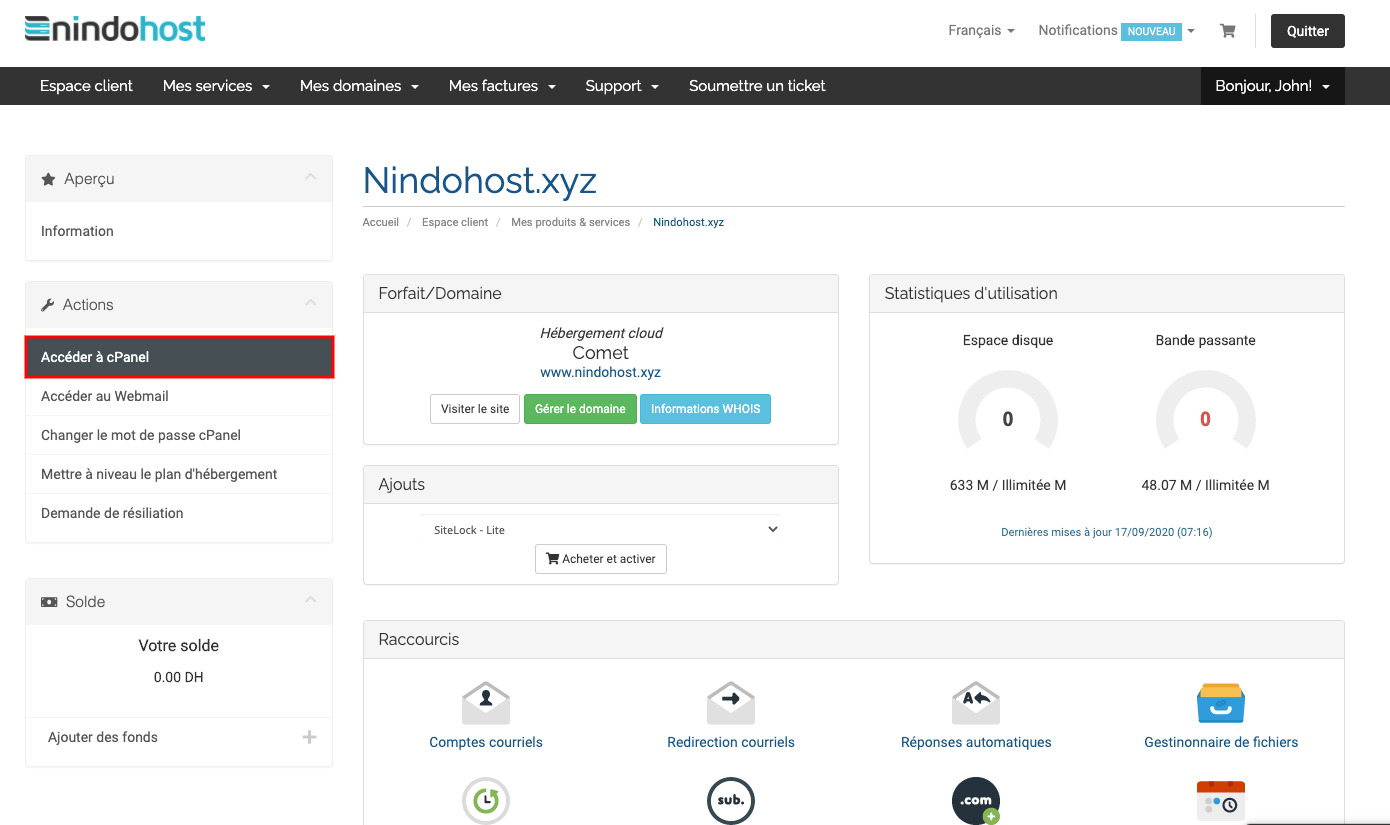The width and height of the screenshot is (1390, 825).
Task: Open Information in Aperçu panel
Action: [179, 231]
